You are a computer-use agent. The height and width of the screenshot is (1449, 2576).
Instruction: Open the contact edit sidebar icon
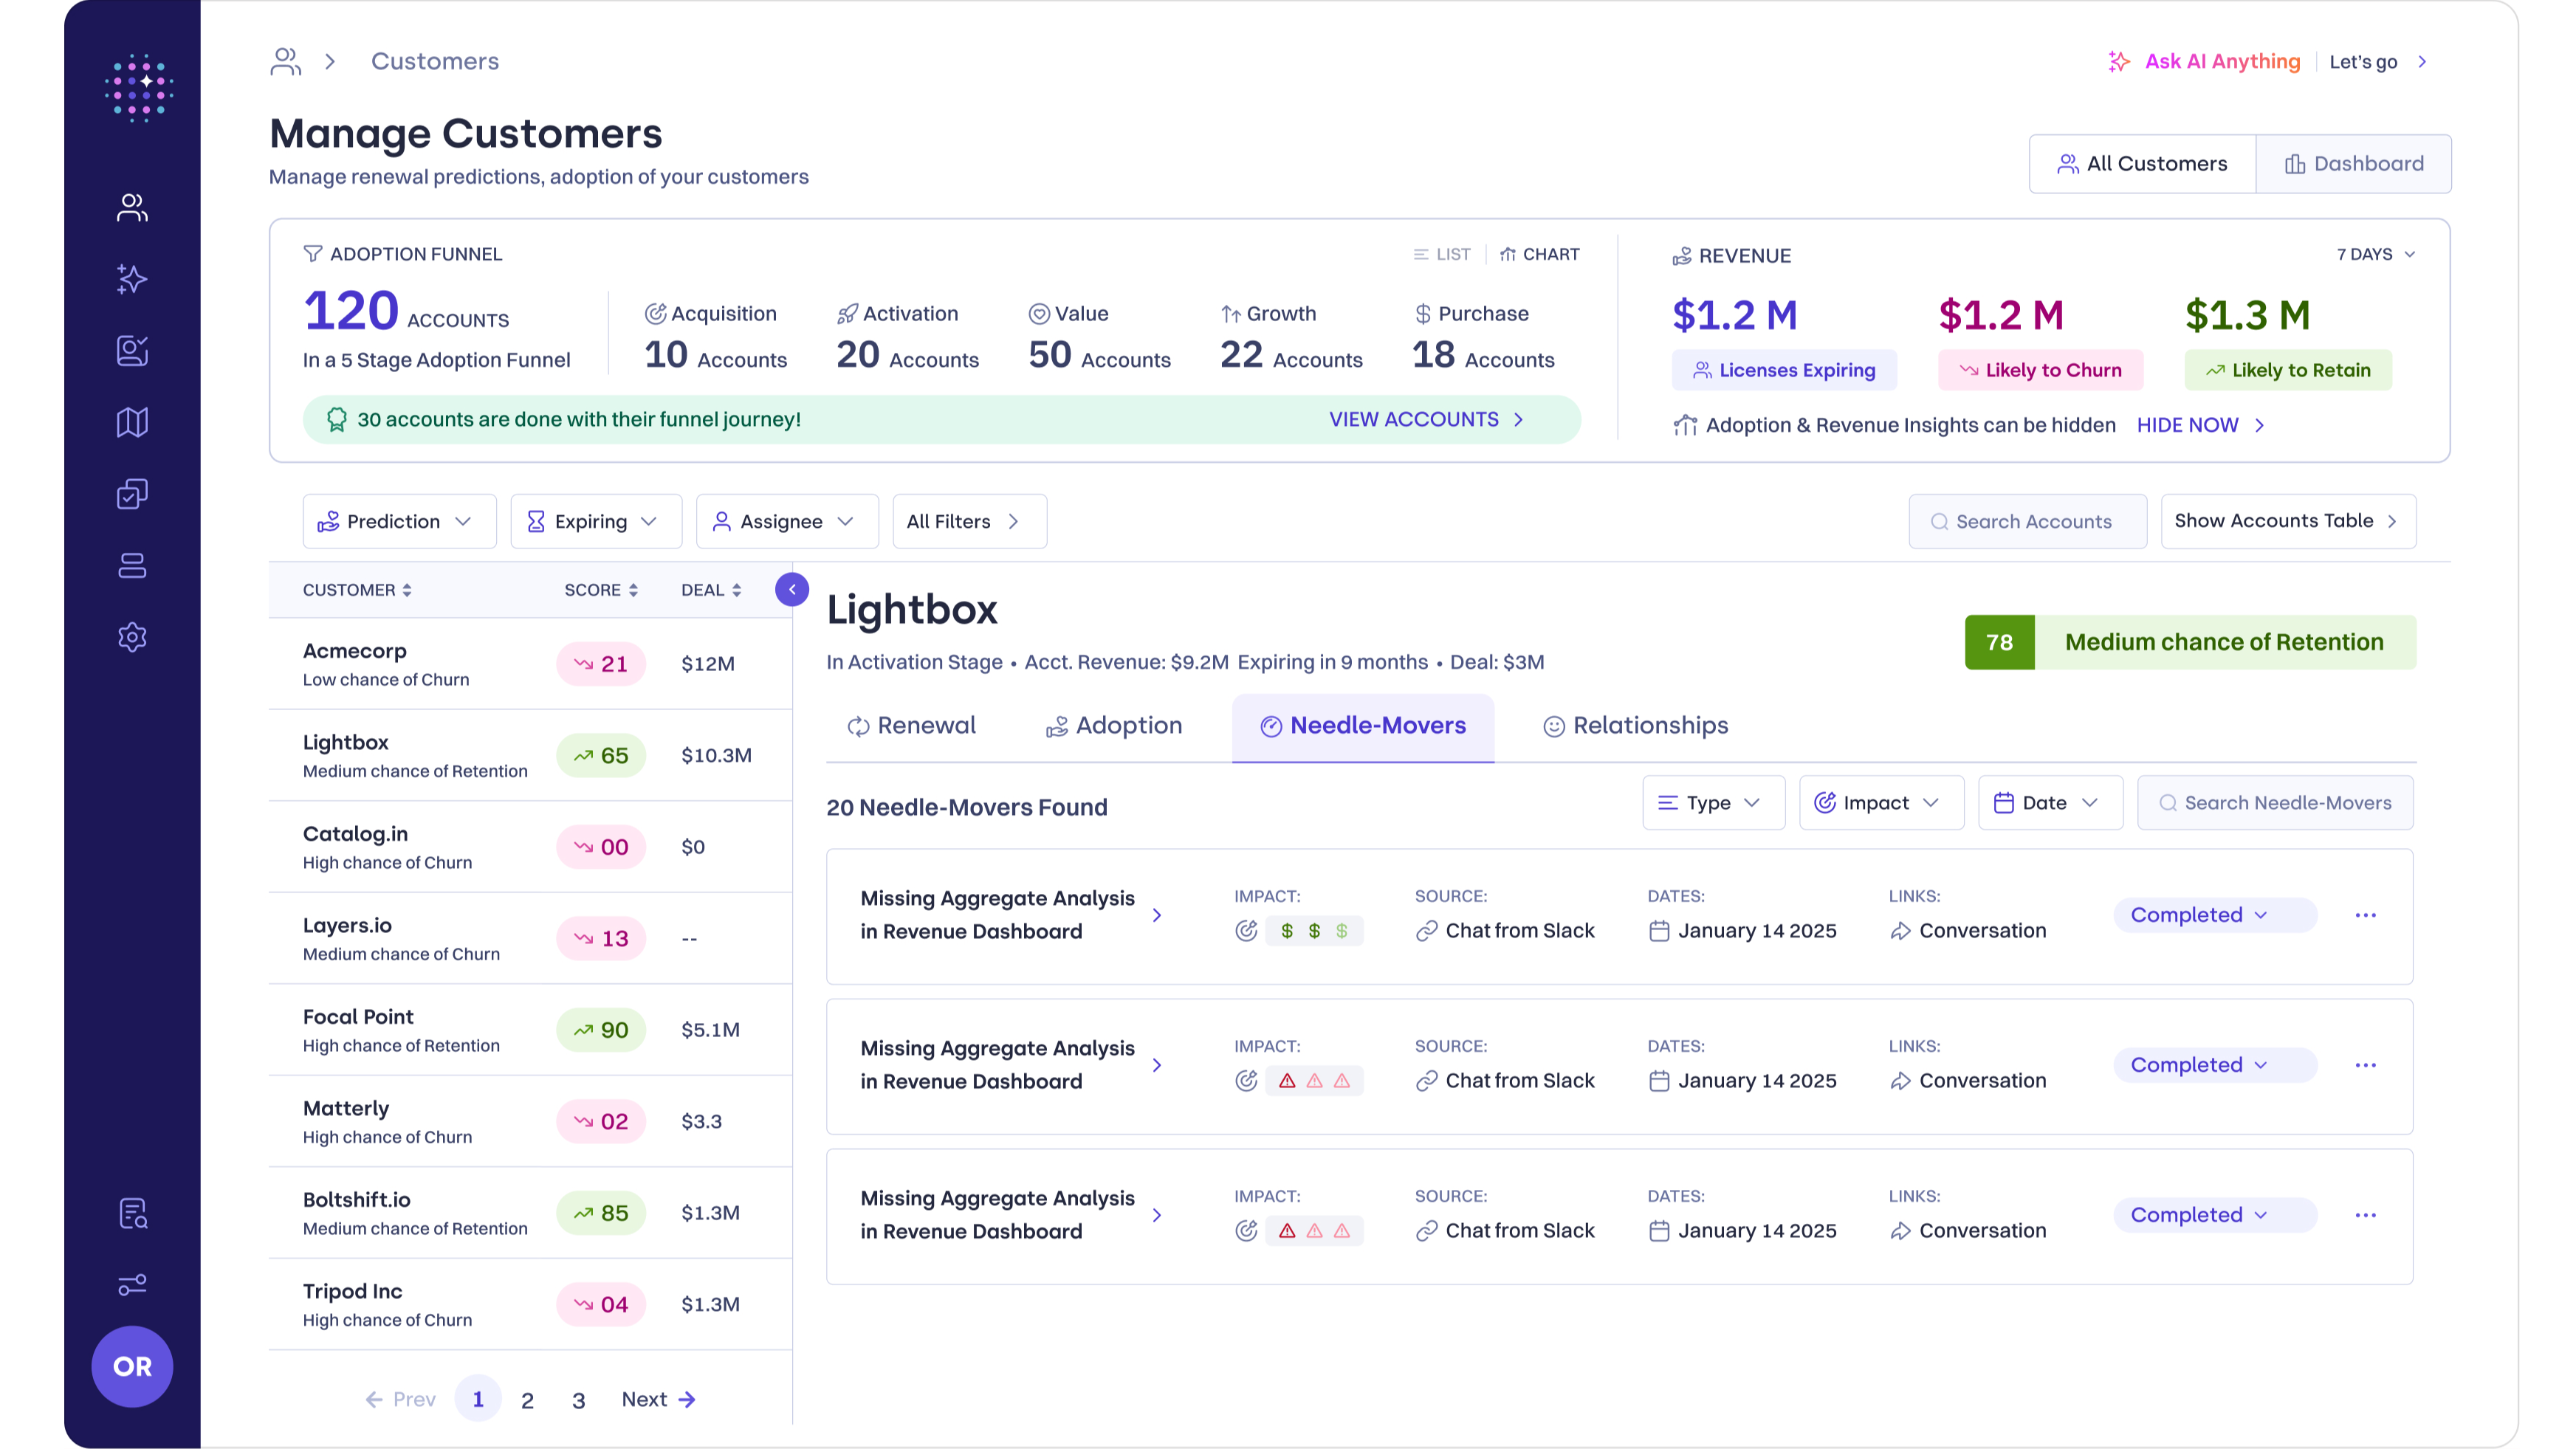tap(132, 350)
